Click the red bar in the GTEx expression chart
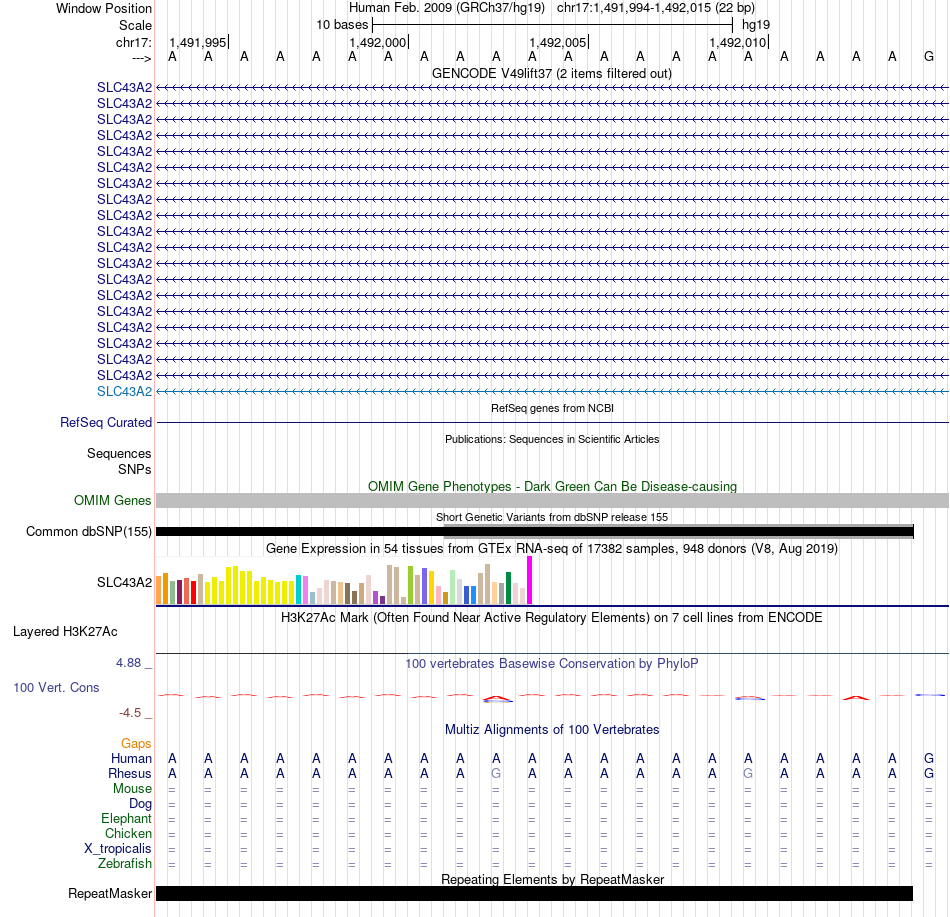Image resolution: width=950 pixels, height=917 pixels. tap(193, 592)
